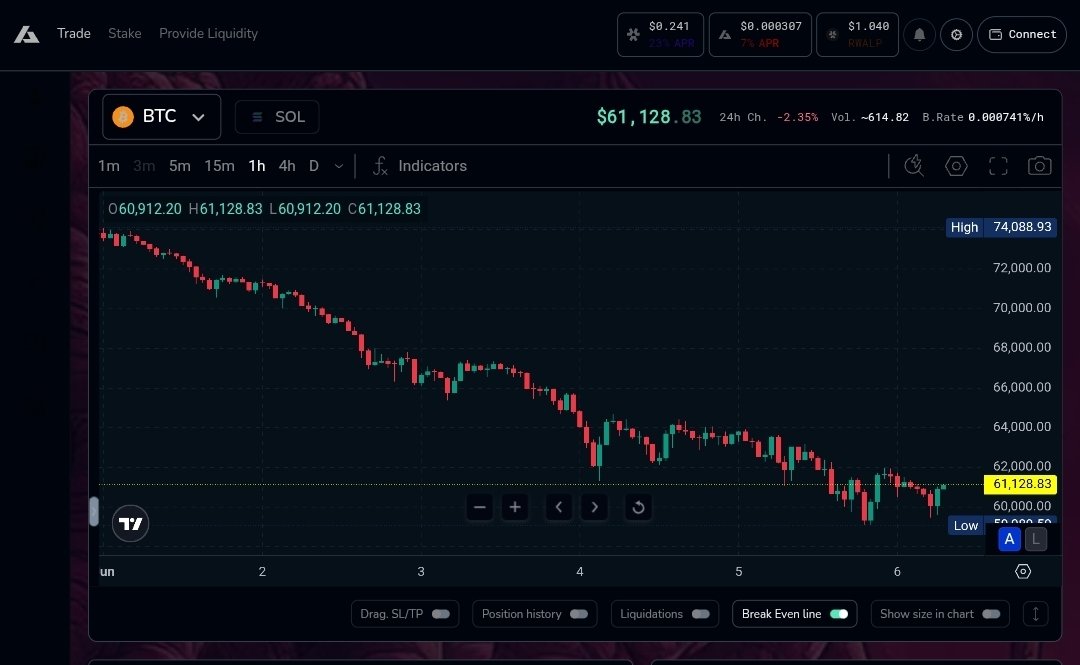Expand the BTC market selector
1080x665 pixels.
pyautogui.click(x=162, y=116)
